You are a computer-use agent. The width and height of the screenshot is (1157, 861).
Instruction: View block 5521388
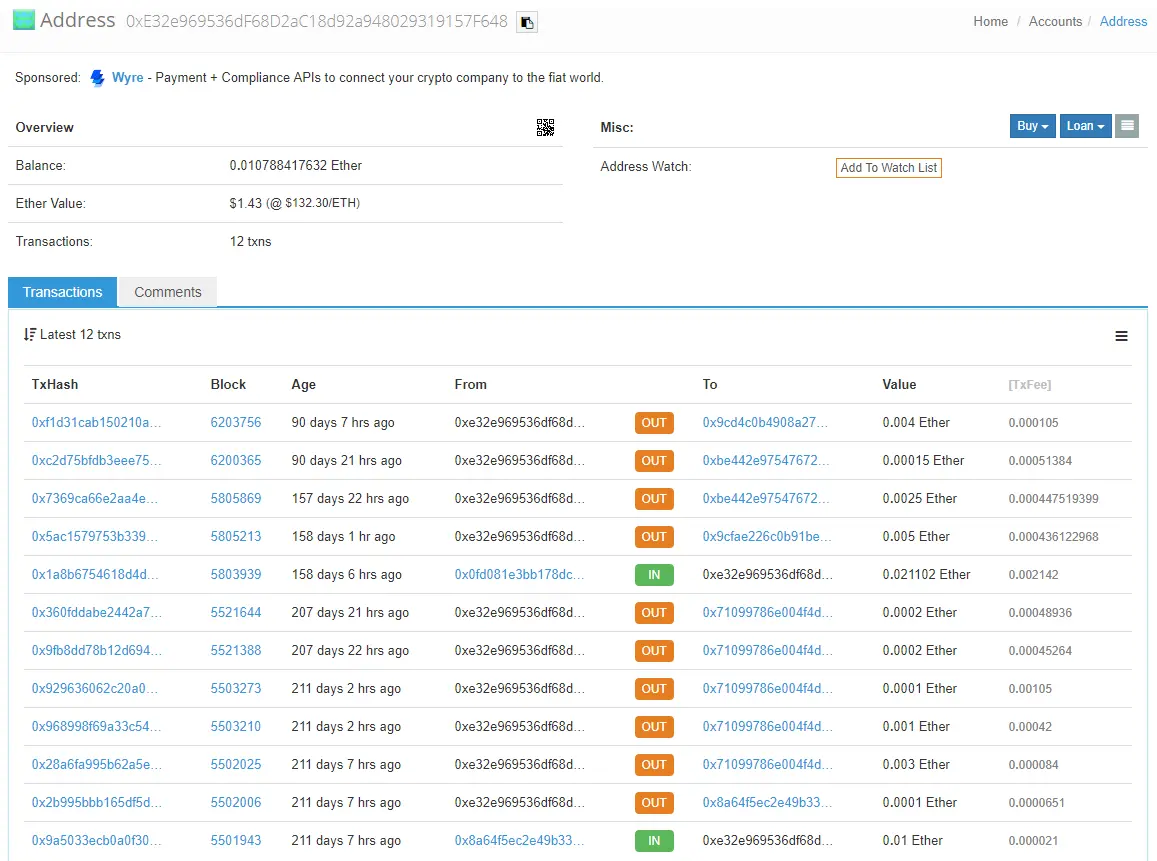(235, 651)
